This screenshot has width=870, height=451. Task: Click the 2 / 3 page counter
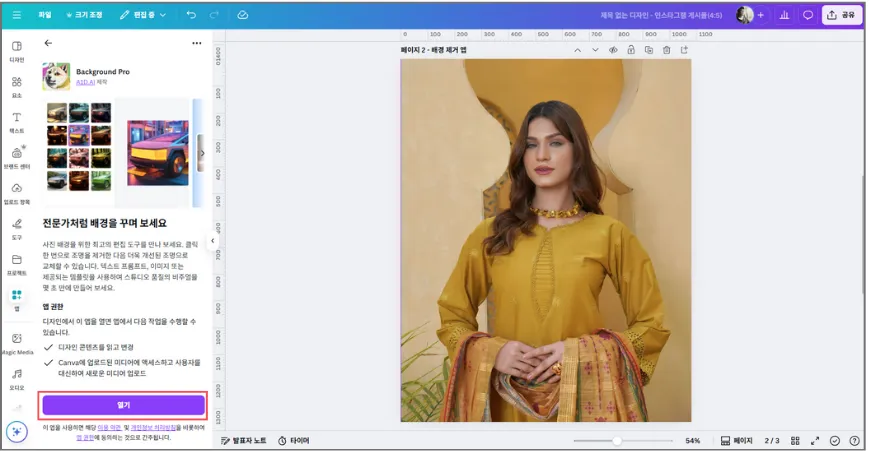click(772, 440)
